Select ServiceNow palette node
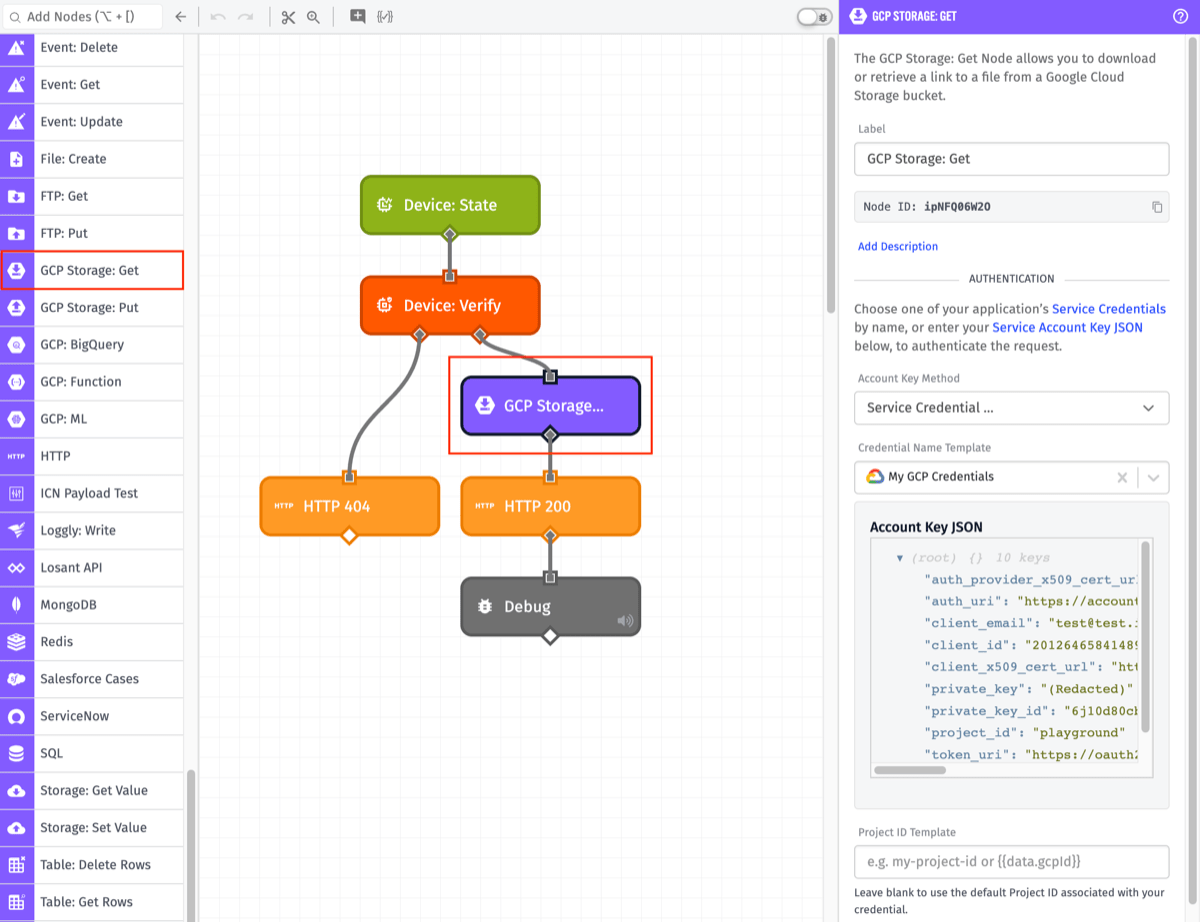1200x922 pixels. click(92, 716)
